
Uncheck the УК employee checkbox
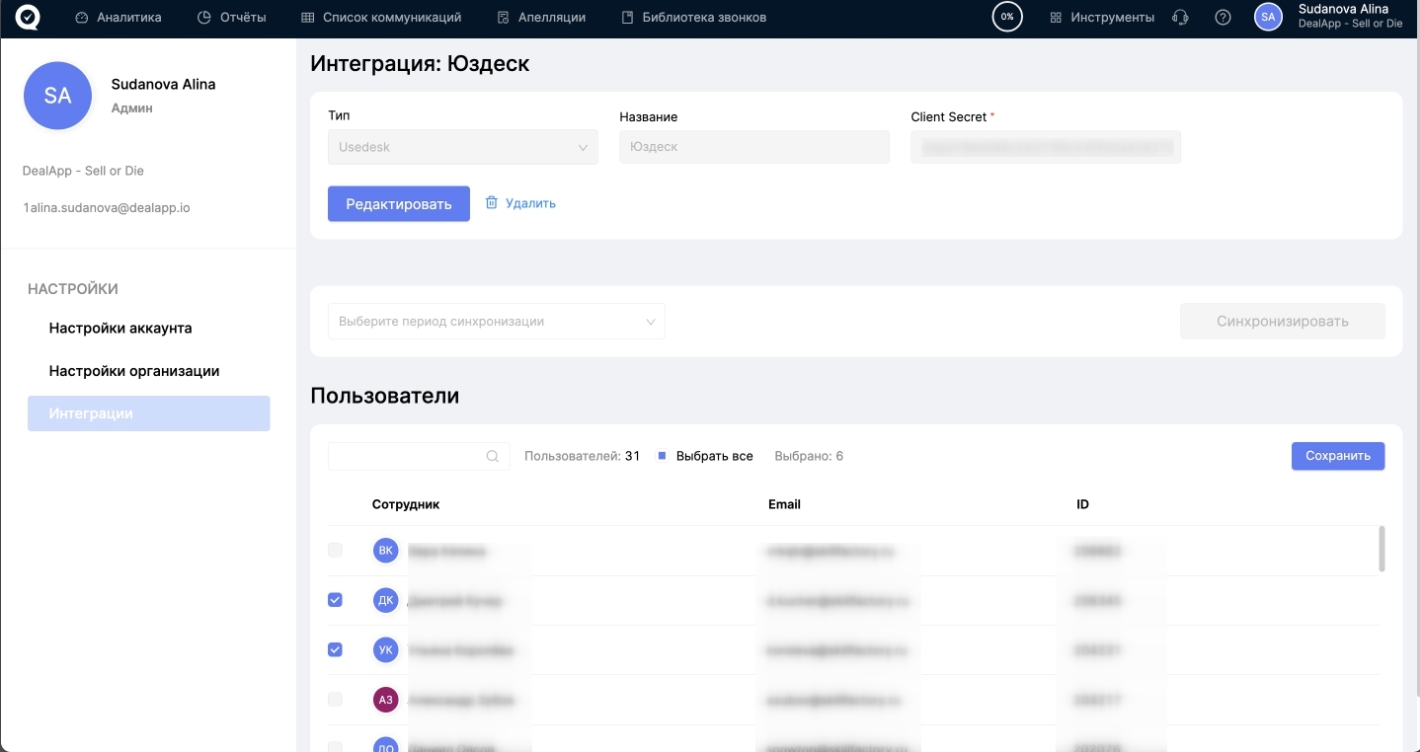tap(335, 650)
